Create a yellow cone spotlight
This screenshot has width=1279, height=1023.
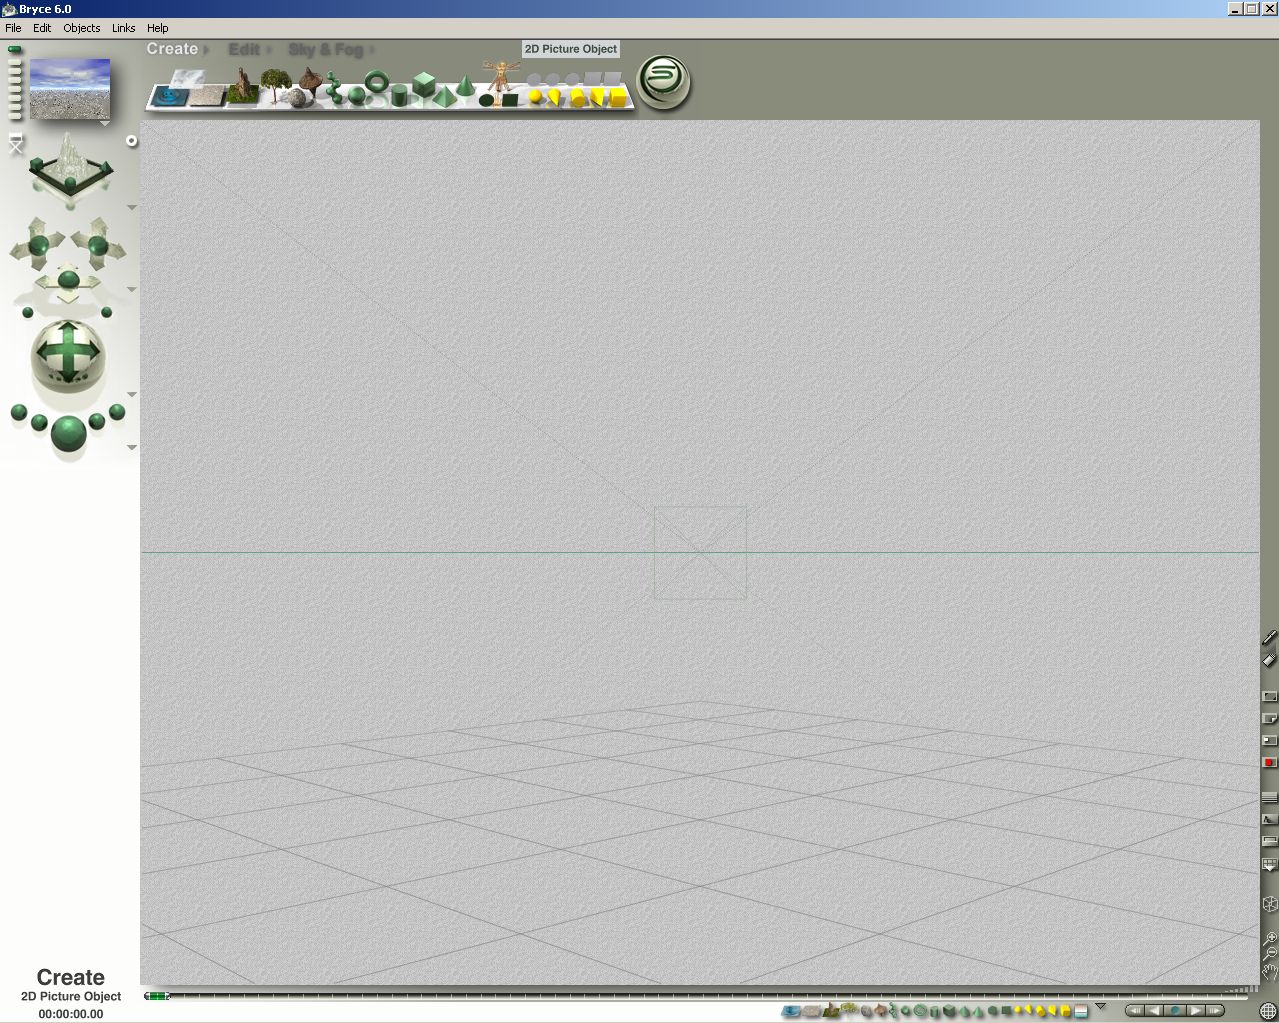click(x=554, y=96)
